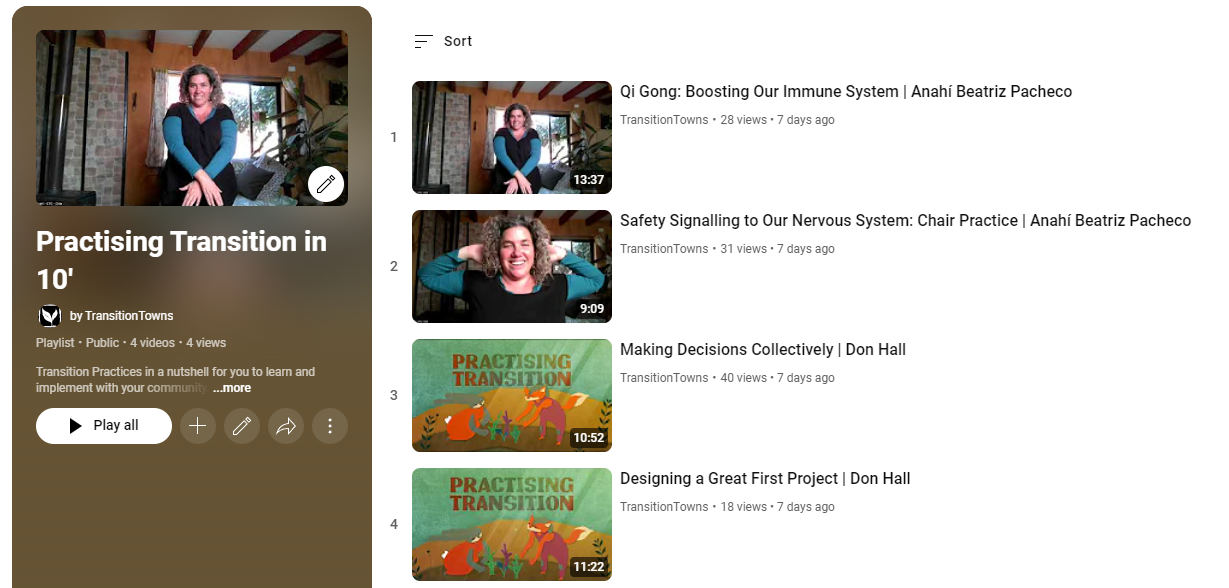Image resolution: width=1229 pixels, height=588 pixels.
Task: Open the Qi Gong: Boosting Our Immune System video
Action: (x=845, y=92)
